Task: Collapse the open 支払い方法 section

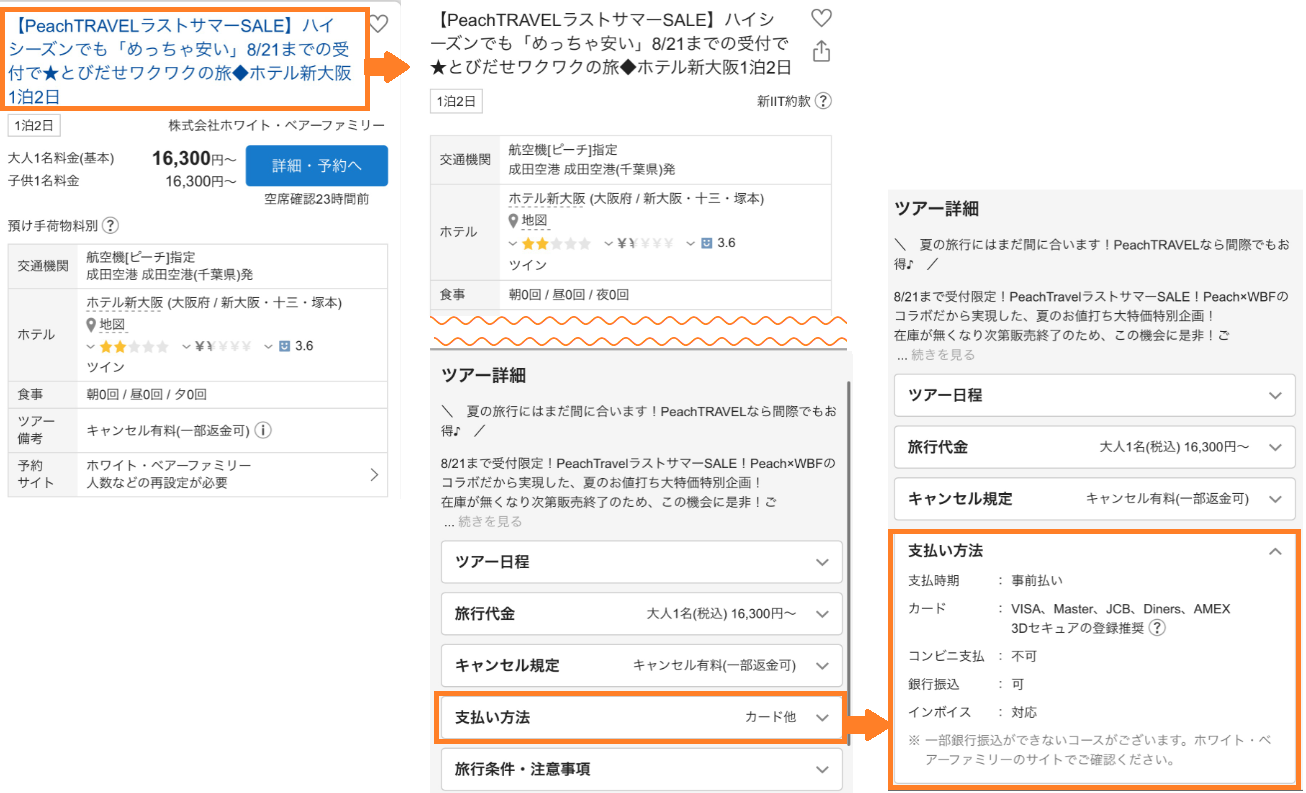Action: pyautogui.click(x=1274, y=551)
